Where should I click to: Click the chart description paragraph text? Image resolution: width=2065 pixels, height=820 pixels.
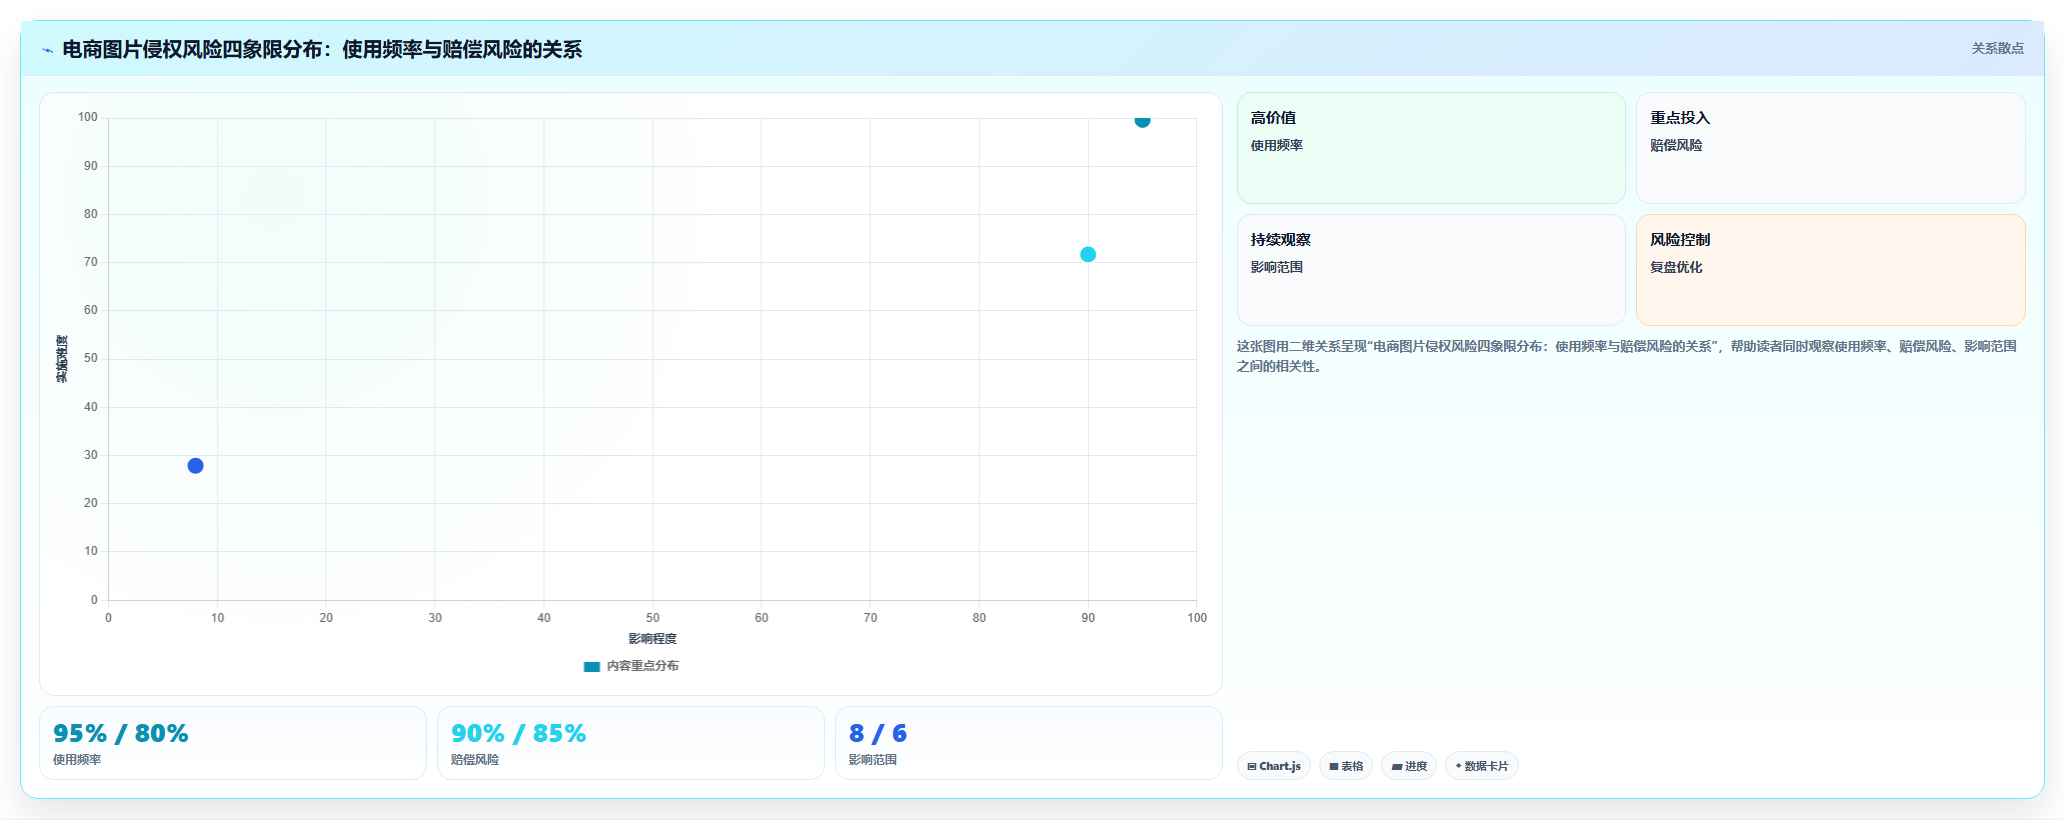pos(1627,356)
